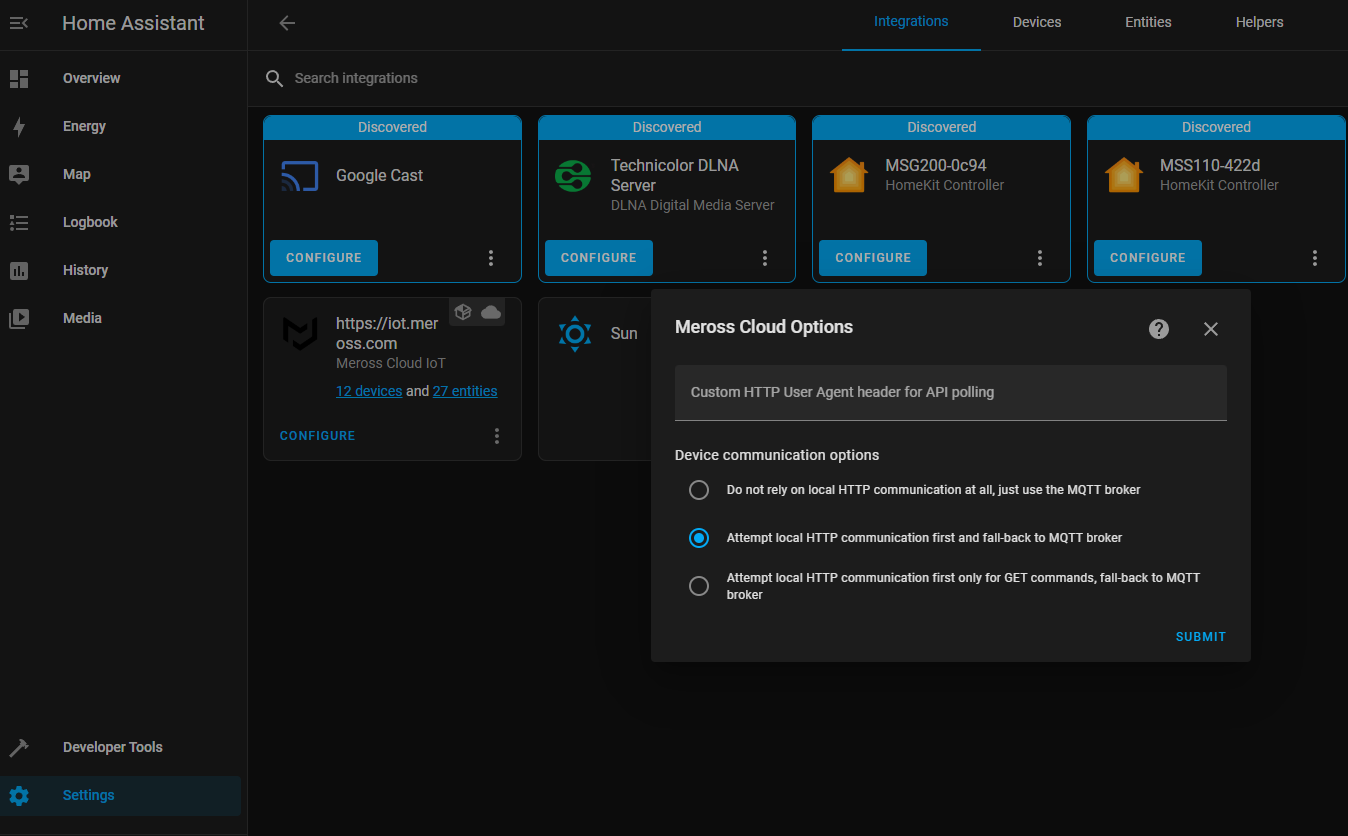Collapse the sidebar with the menu icon
1348x836 pixels.
19,23
